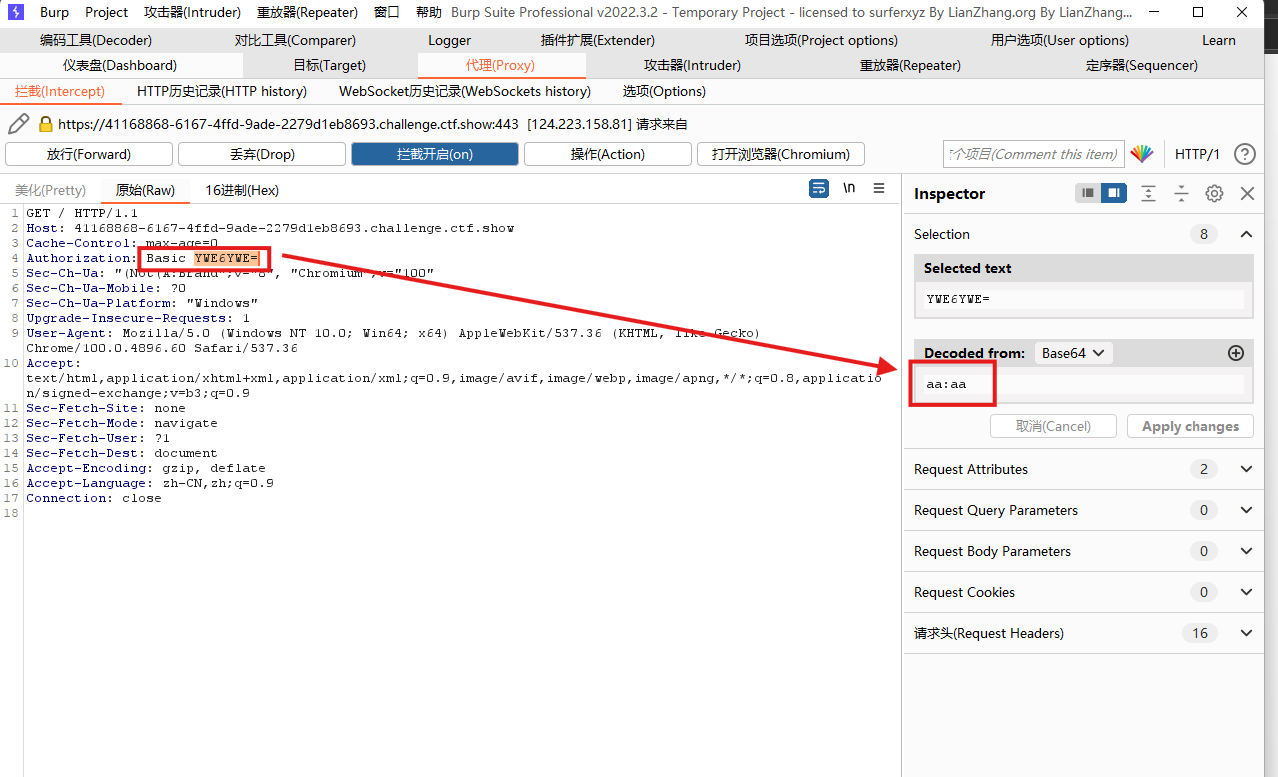The image size is (1278, 777).
Task: Expand the Request Headers section
Action: tap(1246, 633)
